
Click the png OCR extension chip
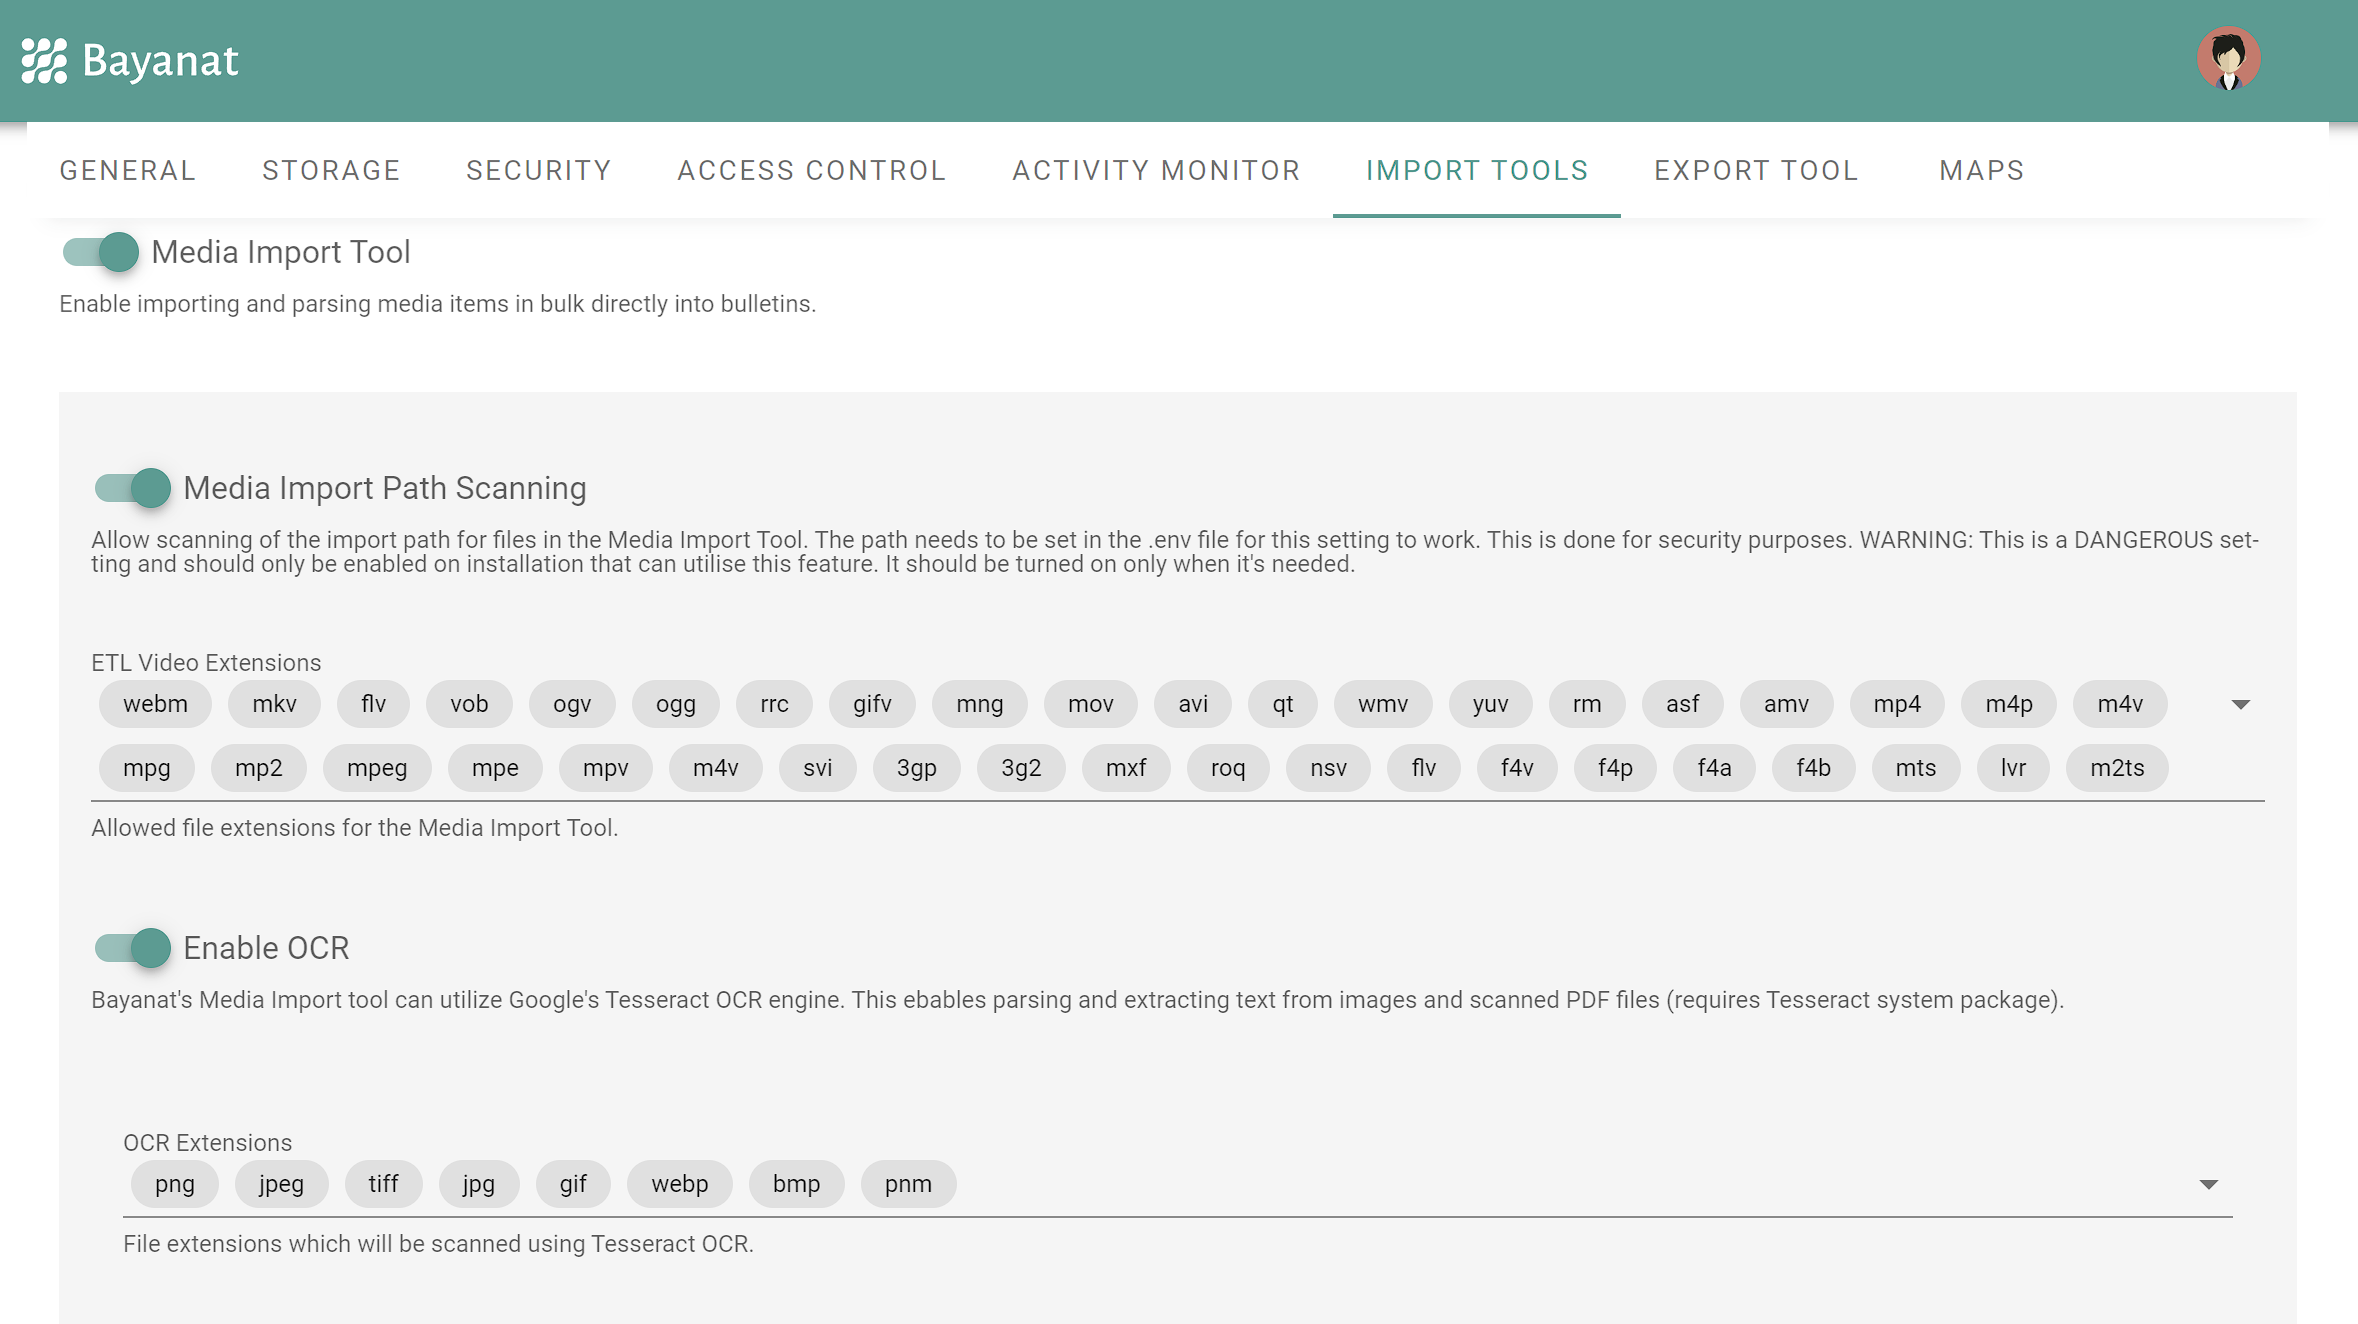tap(174, 1184)
